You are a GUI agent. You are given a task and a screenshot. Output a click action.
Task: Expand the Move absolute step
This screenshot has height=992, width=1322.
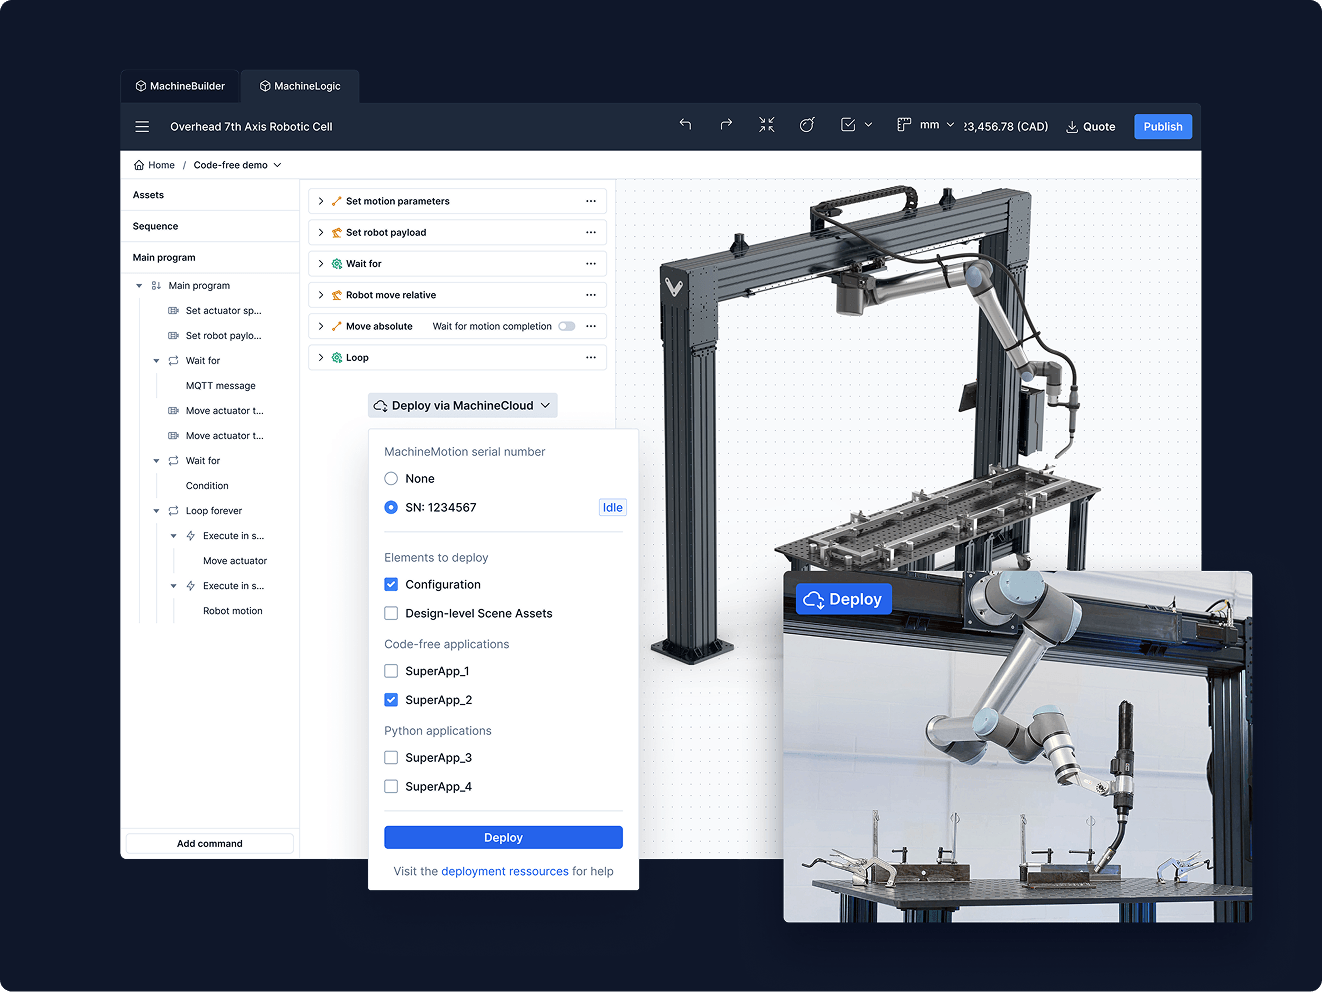321,326
